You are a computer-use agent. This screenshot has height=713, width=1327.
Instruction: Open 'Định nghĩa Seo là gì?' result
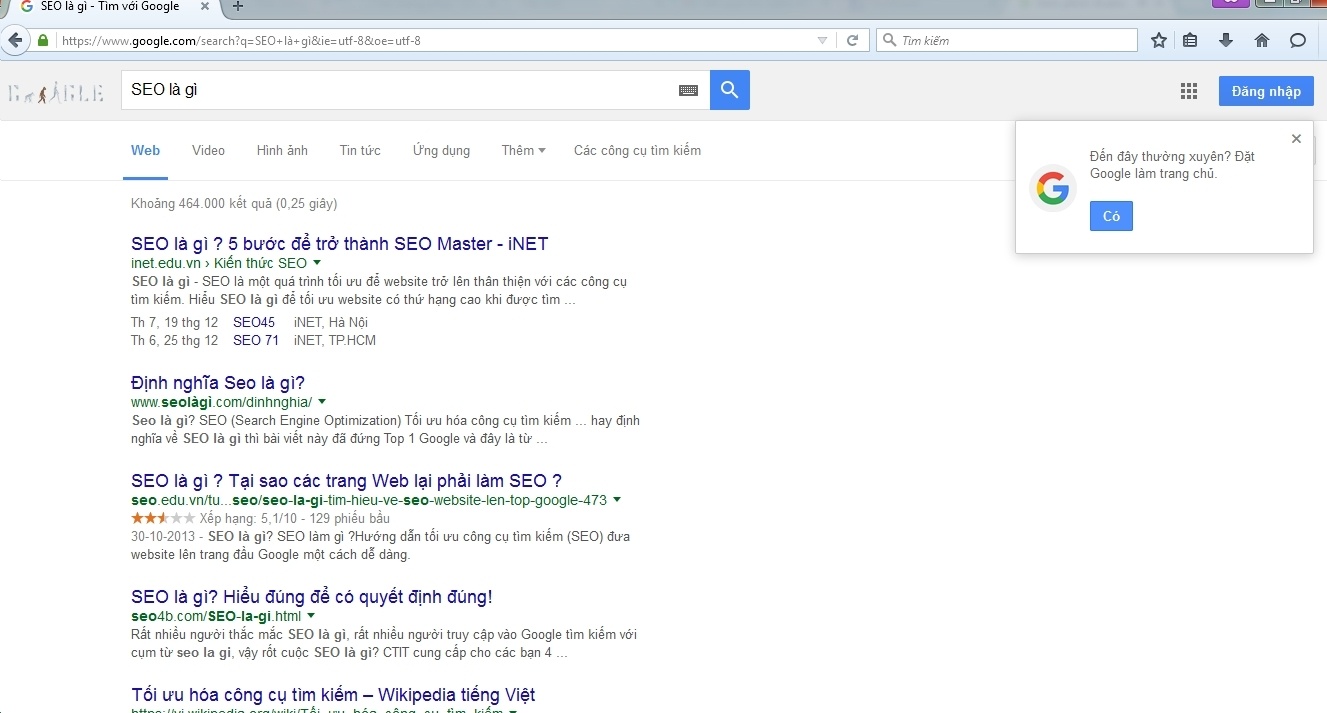pos(218,382)
